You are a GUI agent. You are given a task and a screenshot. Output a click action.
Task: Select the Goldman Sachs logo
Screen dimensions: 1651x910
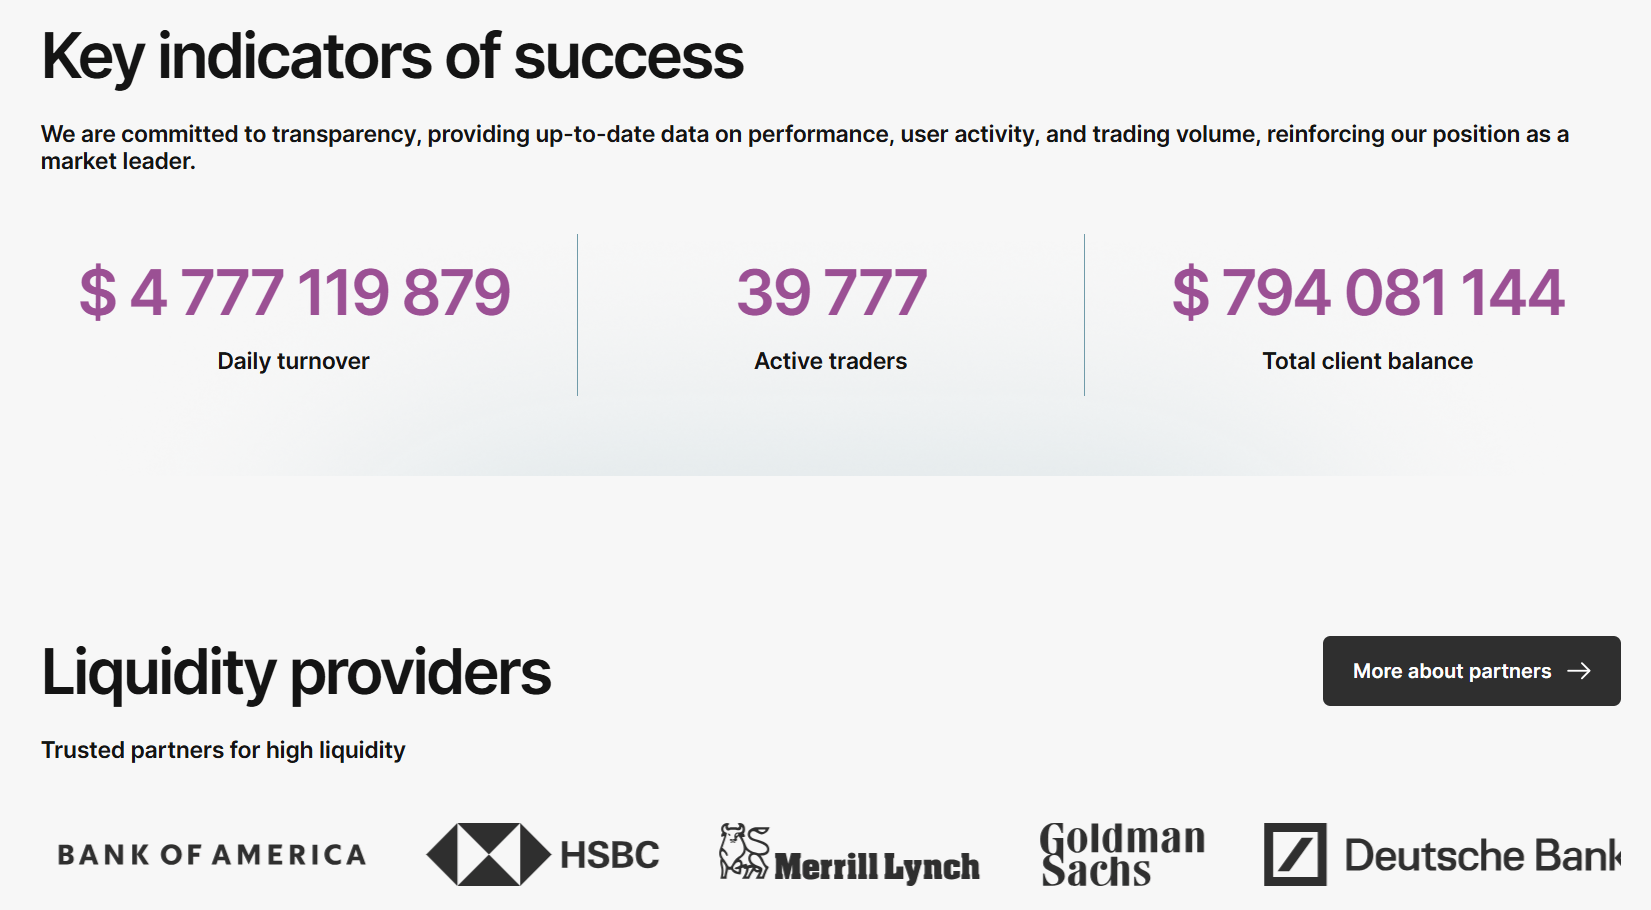(1122, 855)
